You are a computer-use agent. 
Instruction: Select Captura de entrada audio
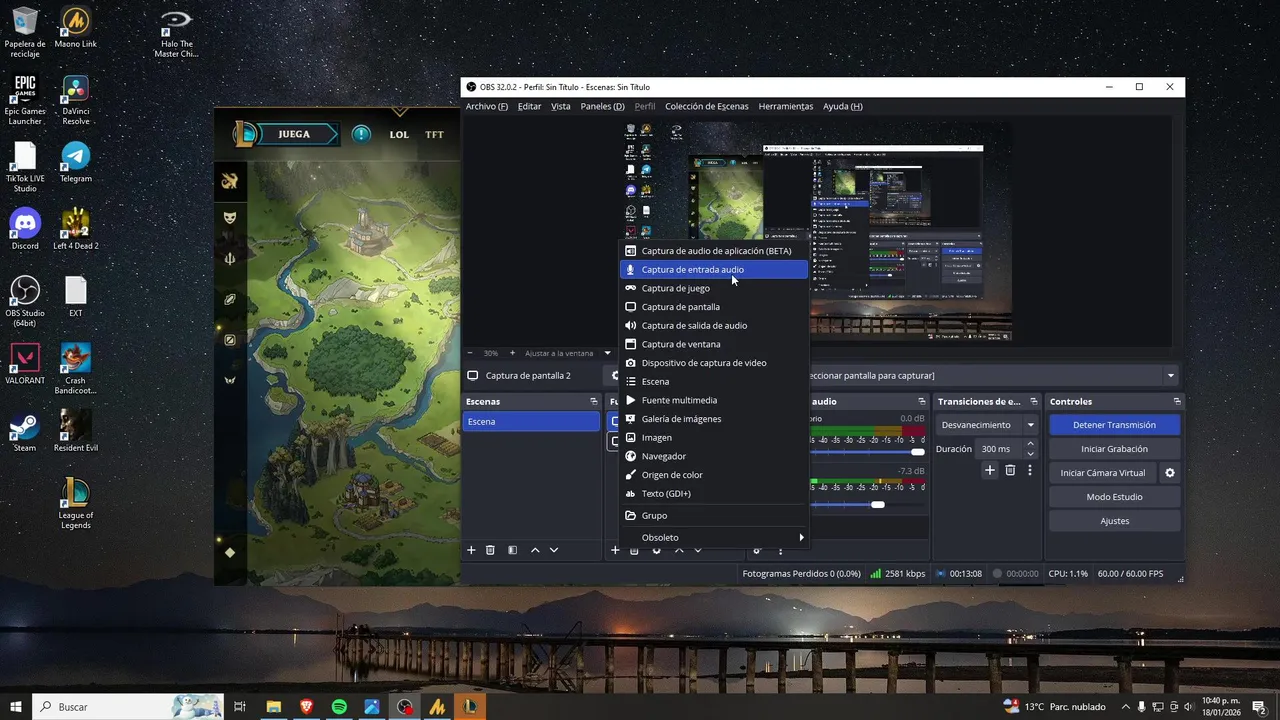pyautogui.click(x=714, y=269)
